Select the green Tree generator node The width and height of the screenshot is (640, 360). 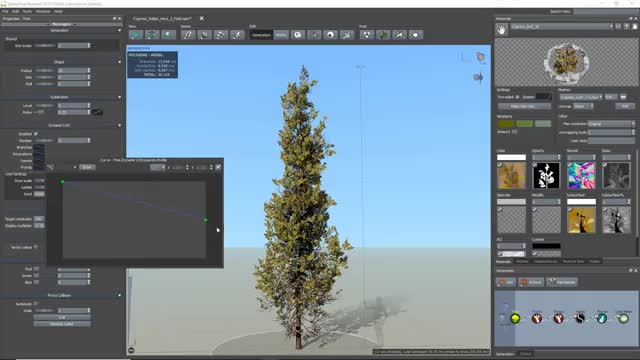pos(515,318)
